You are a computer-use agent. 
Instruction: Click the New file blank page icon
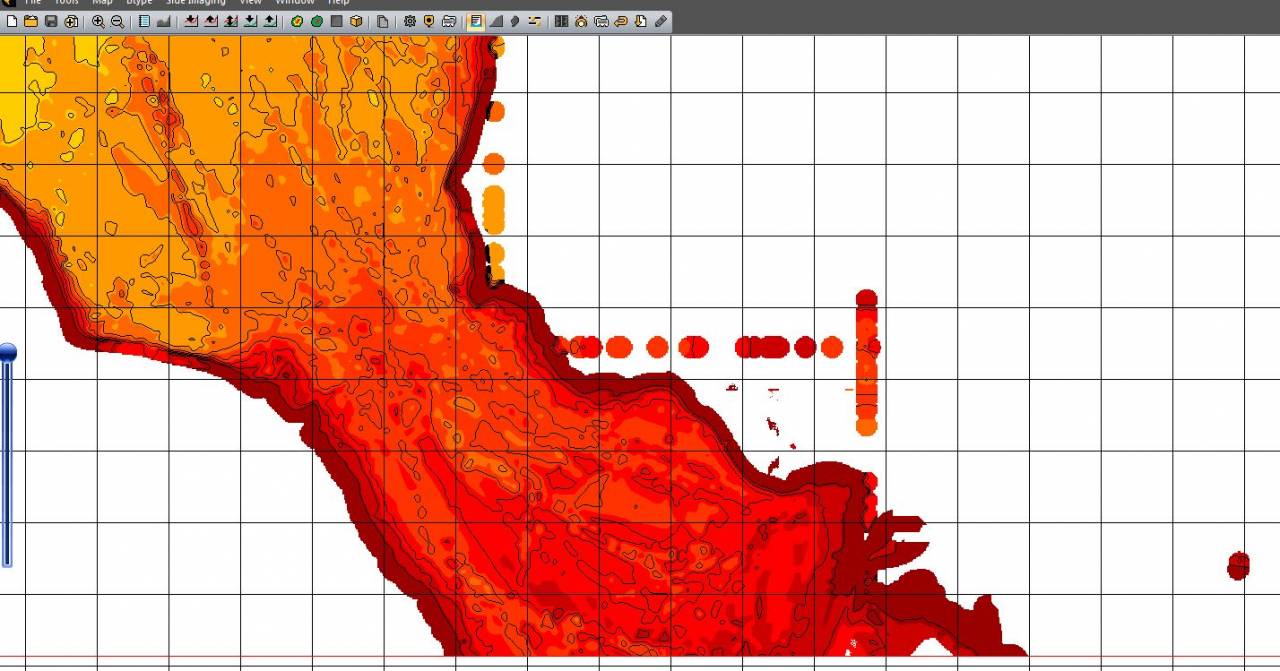point(12,21)
